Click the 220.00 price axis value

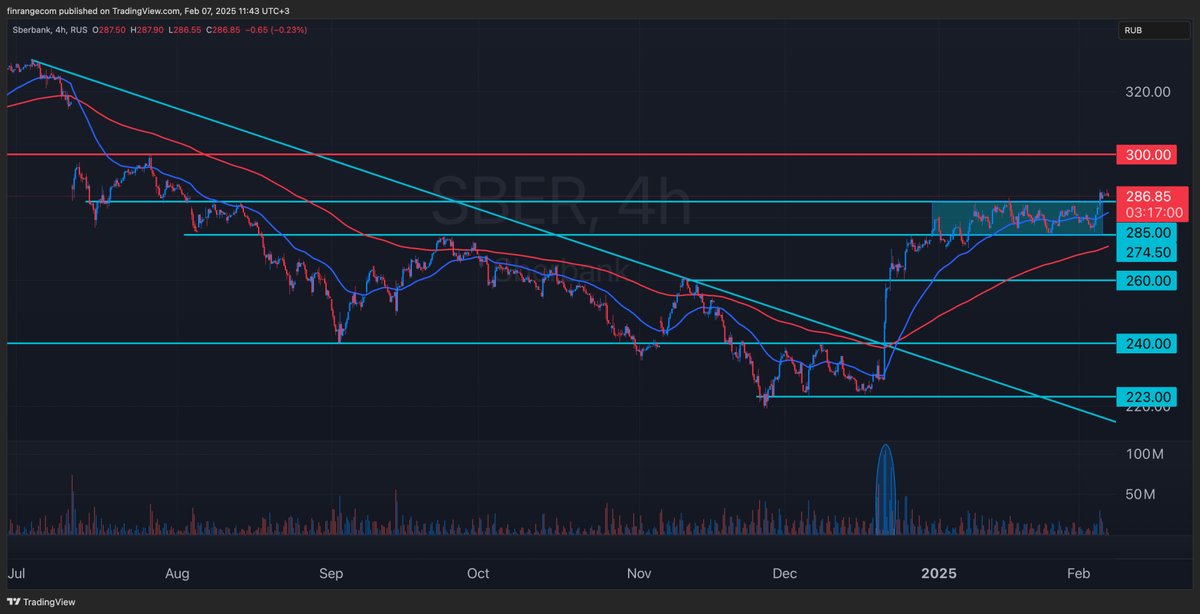[x=1148, y=408]
